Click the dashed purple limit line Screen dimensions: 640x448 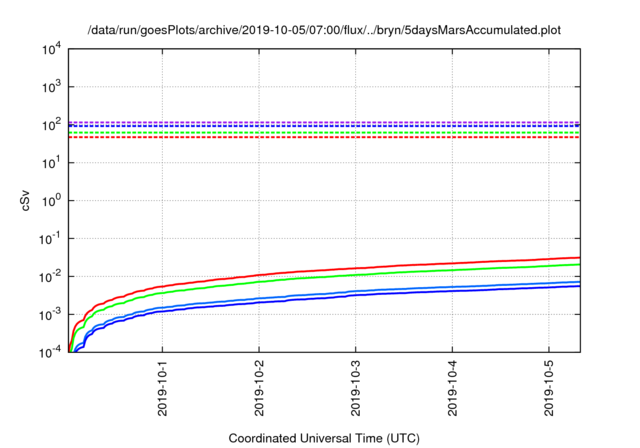tap(324, 122)
